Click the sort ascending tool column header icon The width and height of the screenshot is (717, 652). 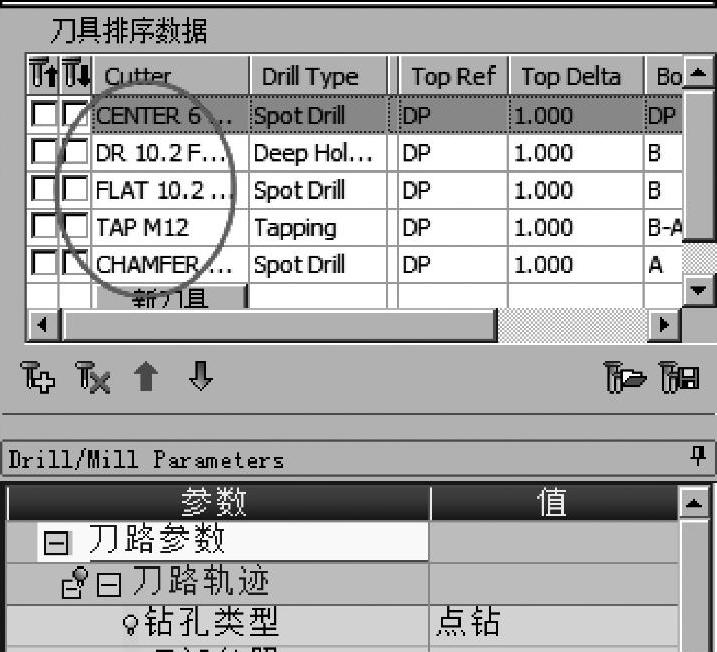point(44,73)
